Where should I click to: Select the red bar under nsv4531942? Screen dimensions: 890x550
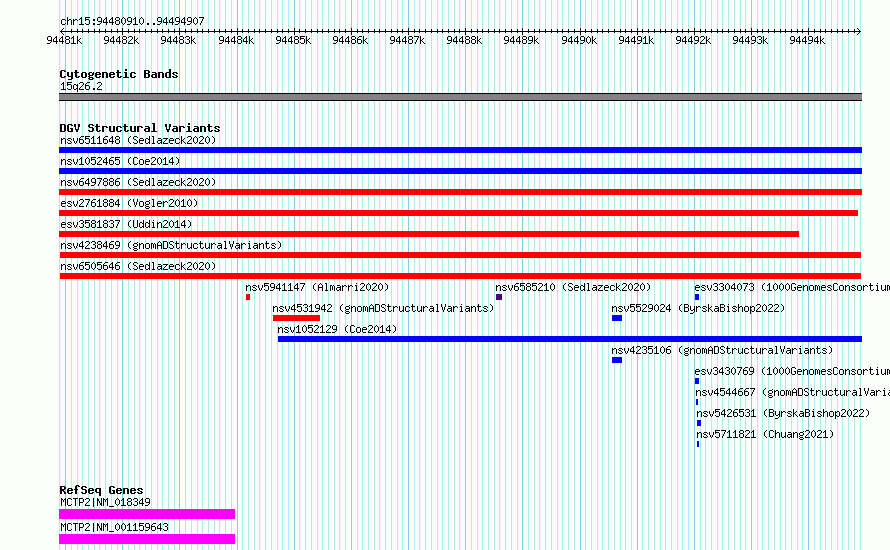[296, 318]
